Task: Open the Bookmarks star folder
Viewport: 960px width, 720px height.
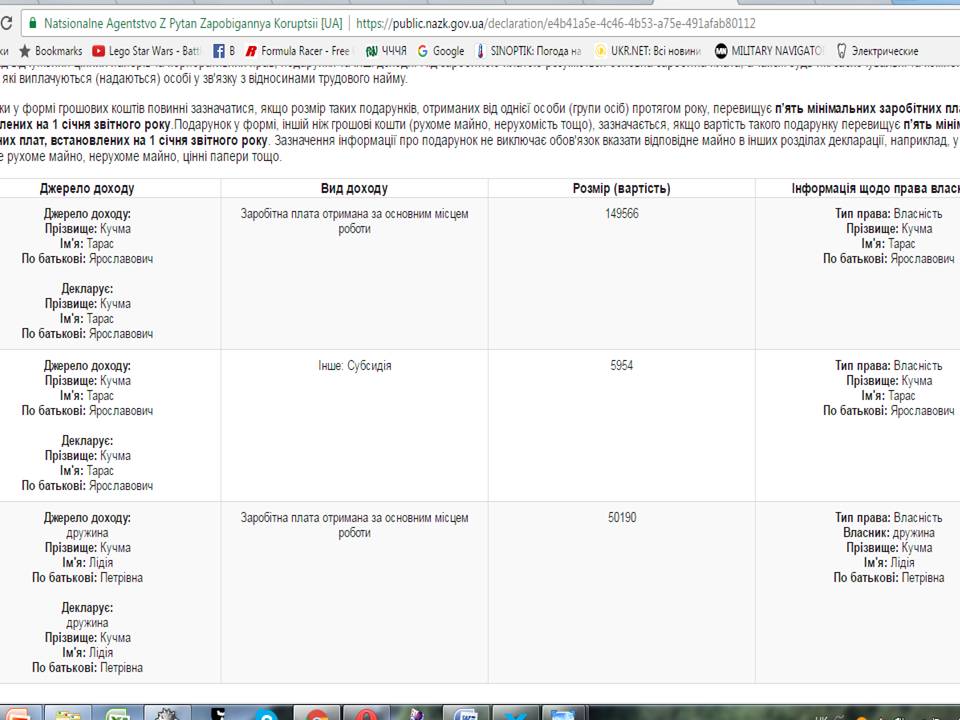Action: [50, 51]
